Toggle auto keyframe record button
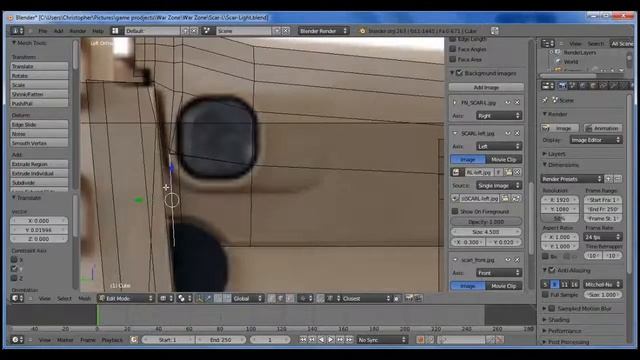The image size is (640, 360). click(x=420, y=340)
